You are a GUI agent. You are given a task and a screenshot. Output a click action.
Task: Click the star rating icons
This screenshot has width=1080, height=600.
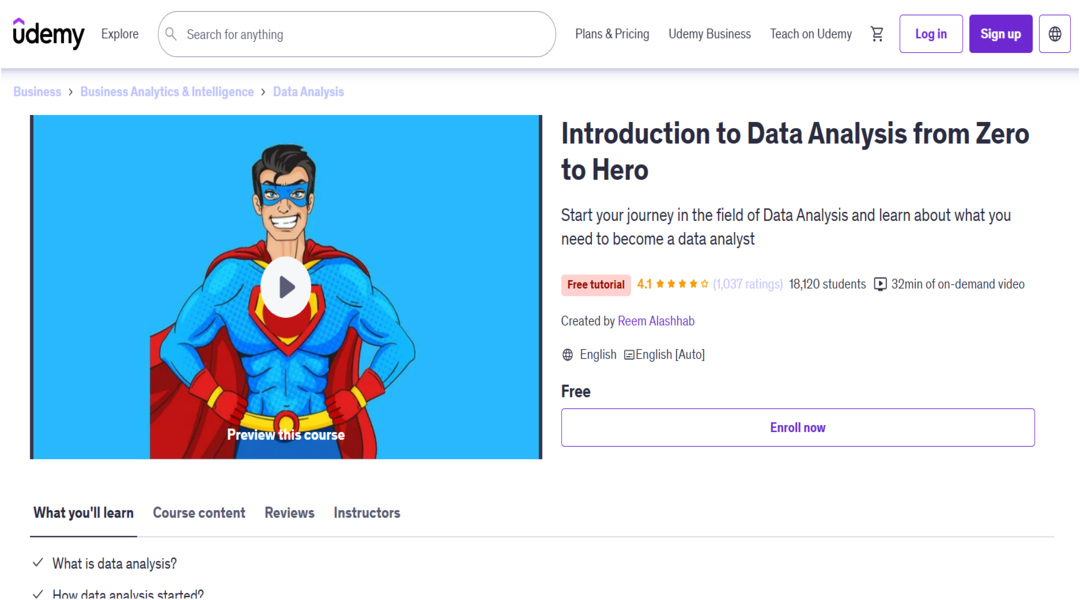[682, 284]
